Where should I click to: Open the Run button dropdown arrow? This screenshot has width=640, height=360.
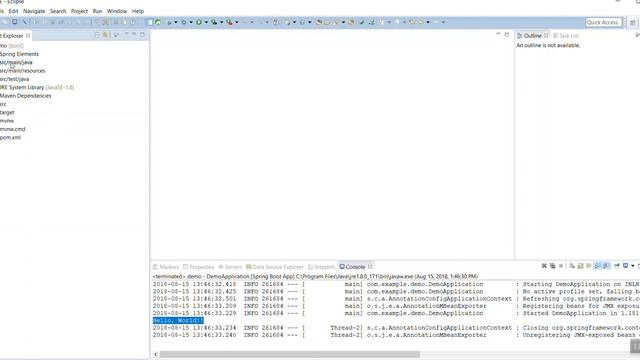(x=206, y=22)
